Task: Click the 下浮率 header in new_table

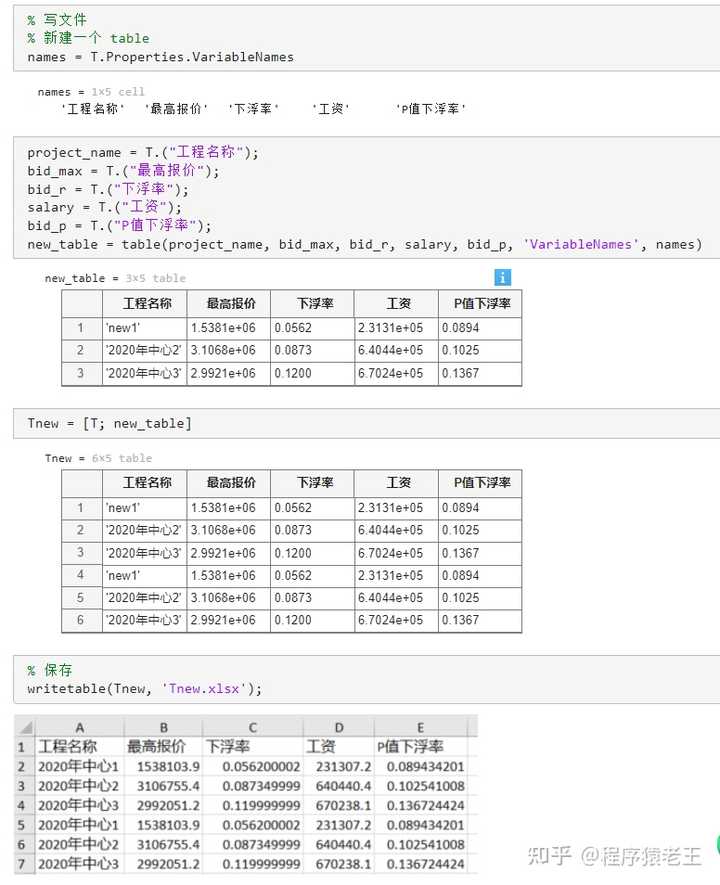Action: (312, 304)
